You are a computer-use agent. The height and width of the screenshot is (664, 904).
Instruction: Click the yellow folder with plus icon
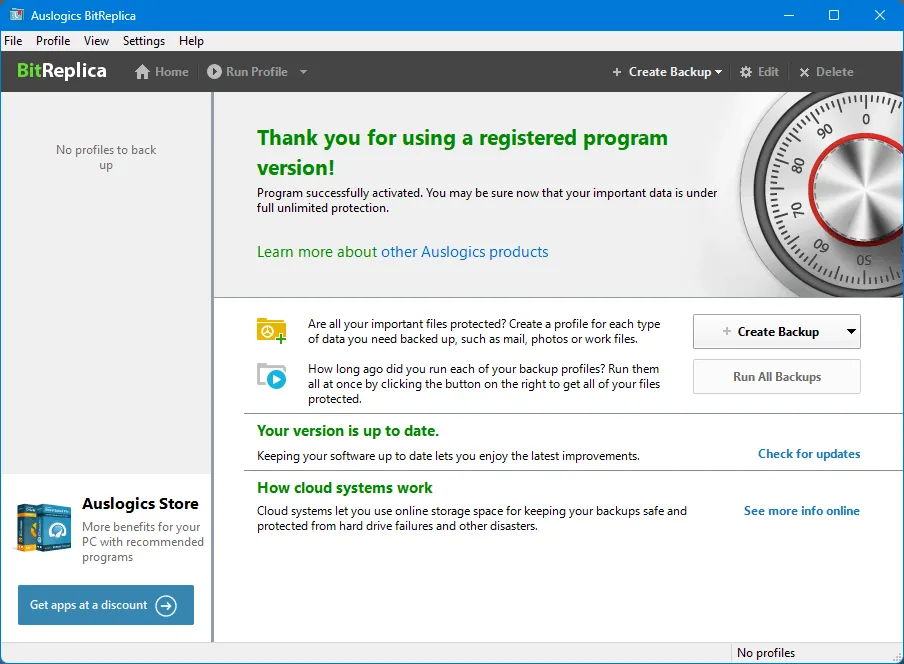[x=272, y=331]
